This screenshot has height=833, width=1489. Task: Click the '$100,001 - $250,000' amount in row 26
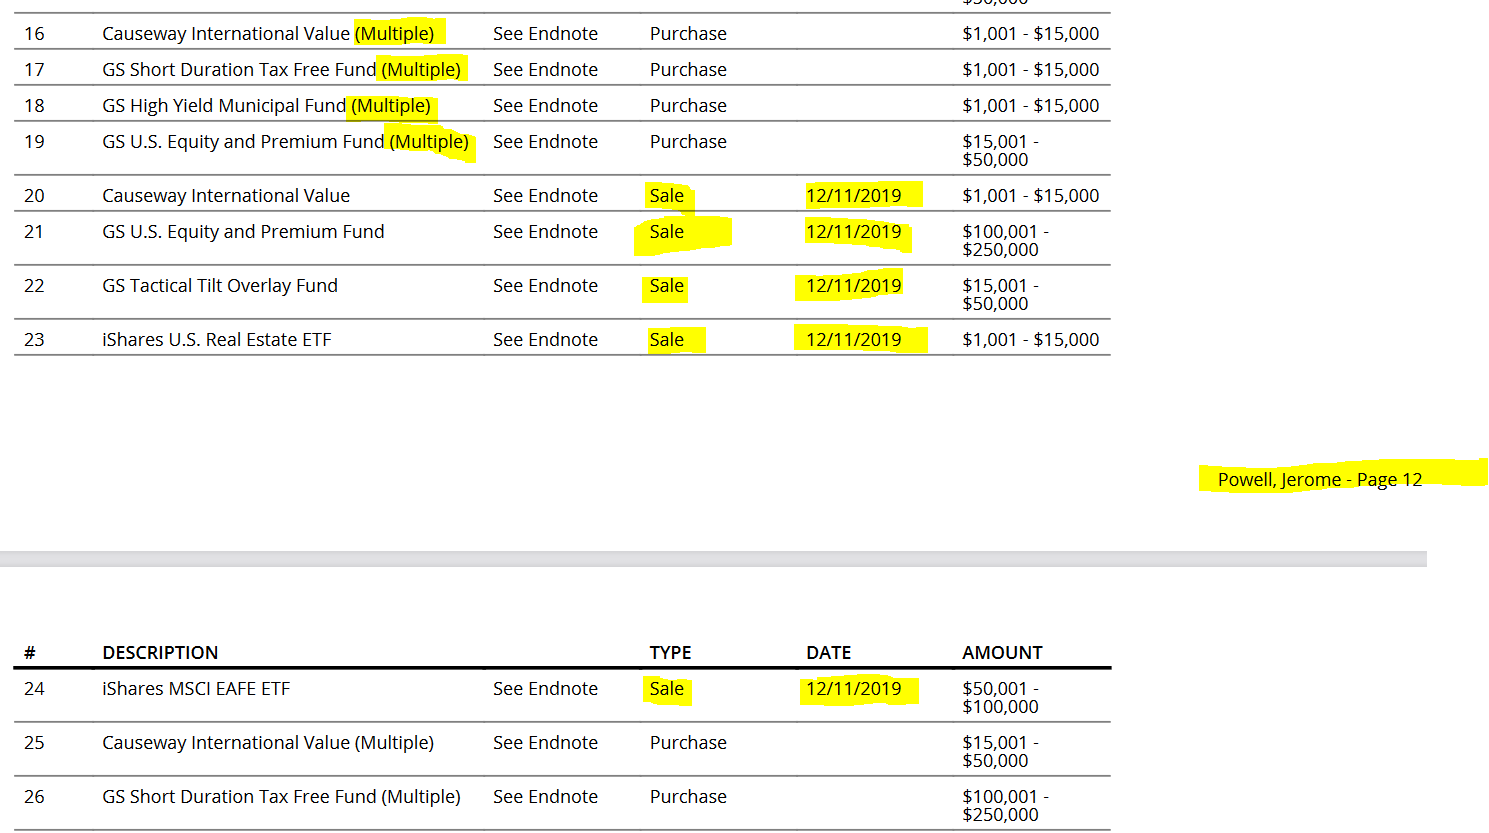coord(1005,806)
